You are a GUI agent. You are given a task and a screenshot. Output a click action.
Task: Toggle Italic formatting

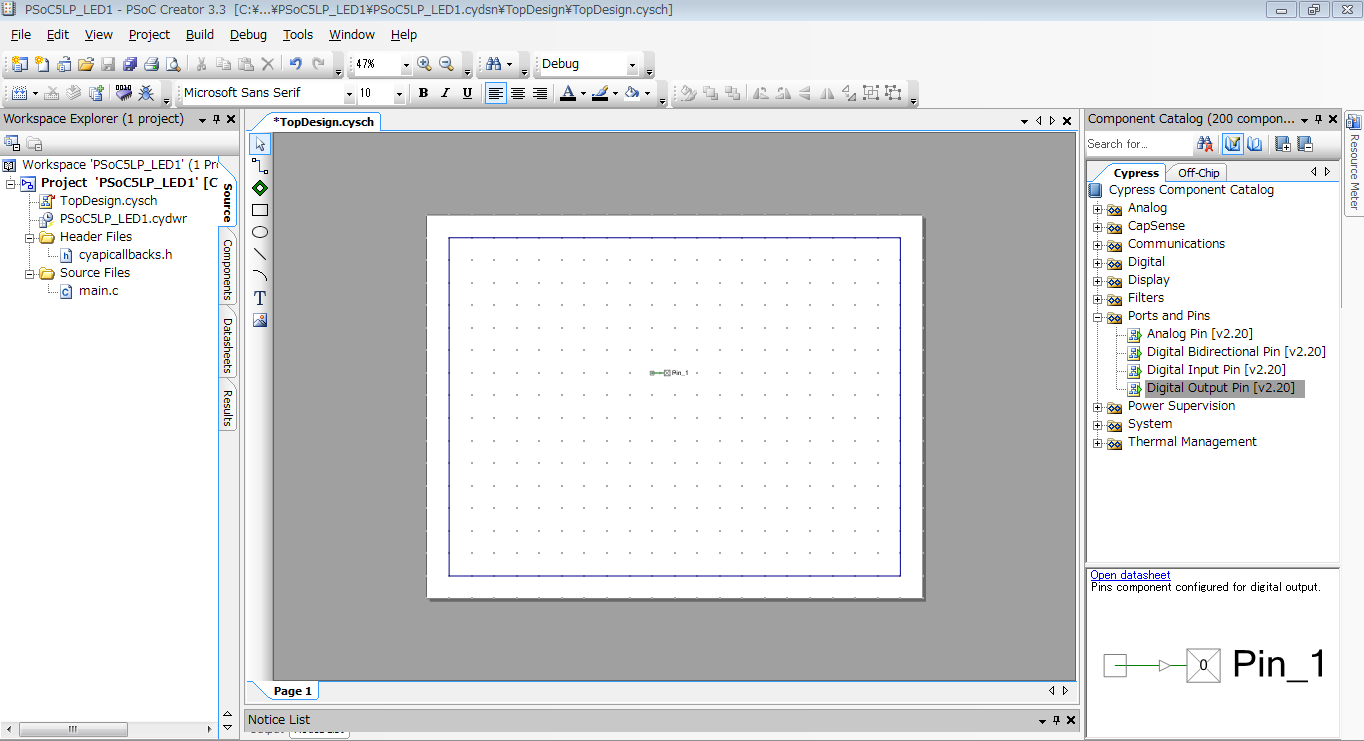[x=445, y=93]
